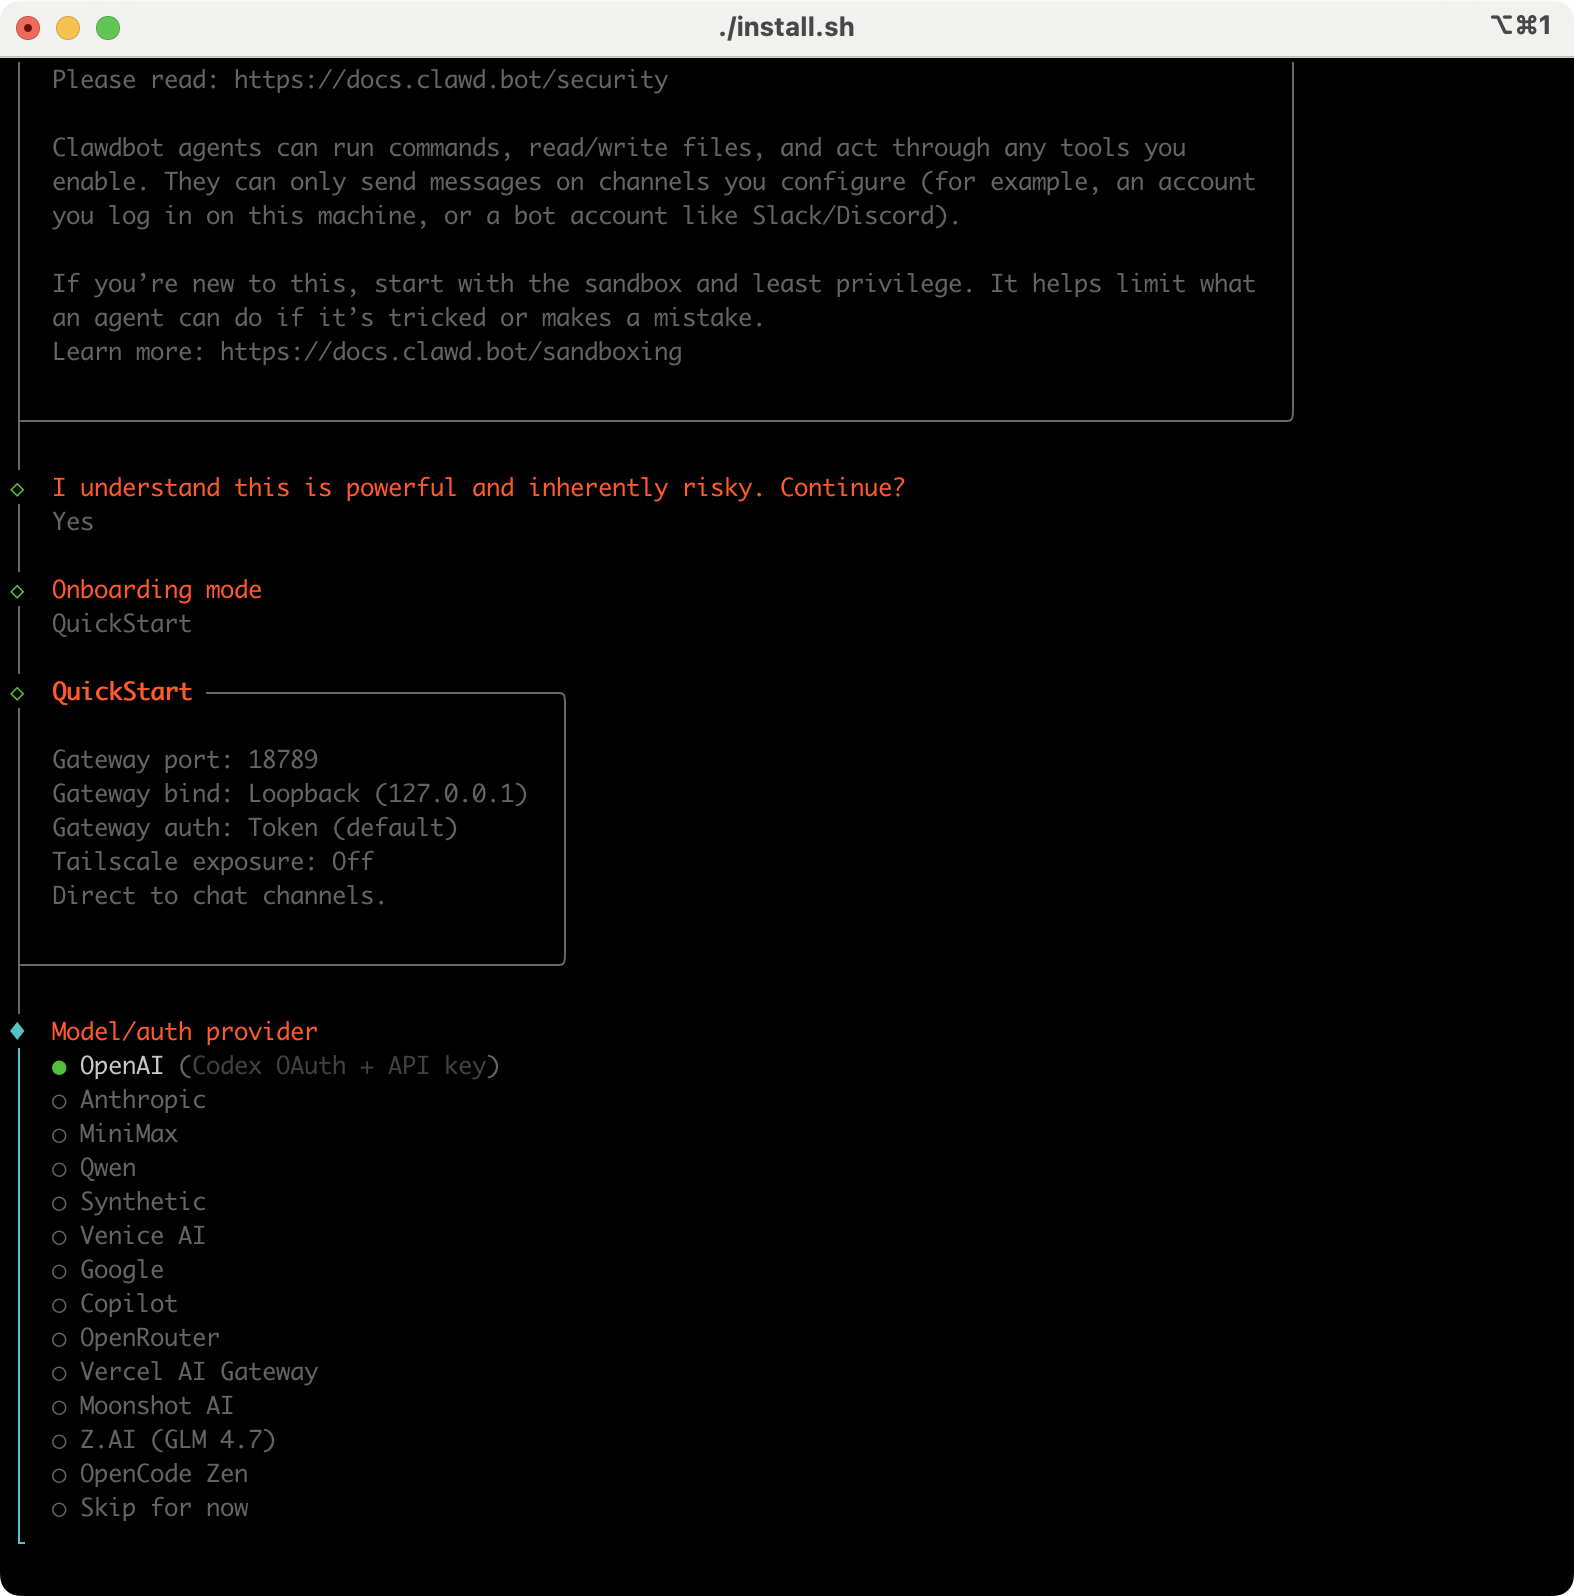This screenshot has width=1574, height=1596.
Task: Click the yellow minimize window button
Action: click(68, 28)
